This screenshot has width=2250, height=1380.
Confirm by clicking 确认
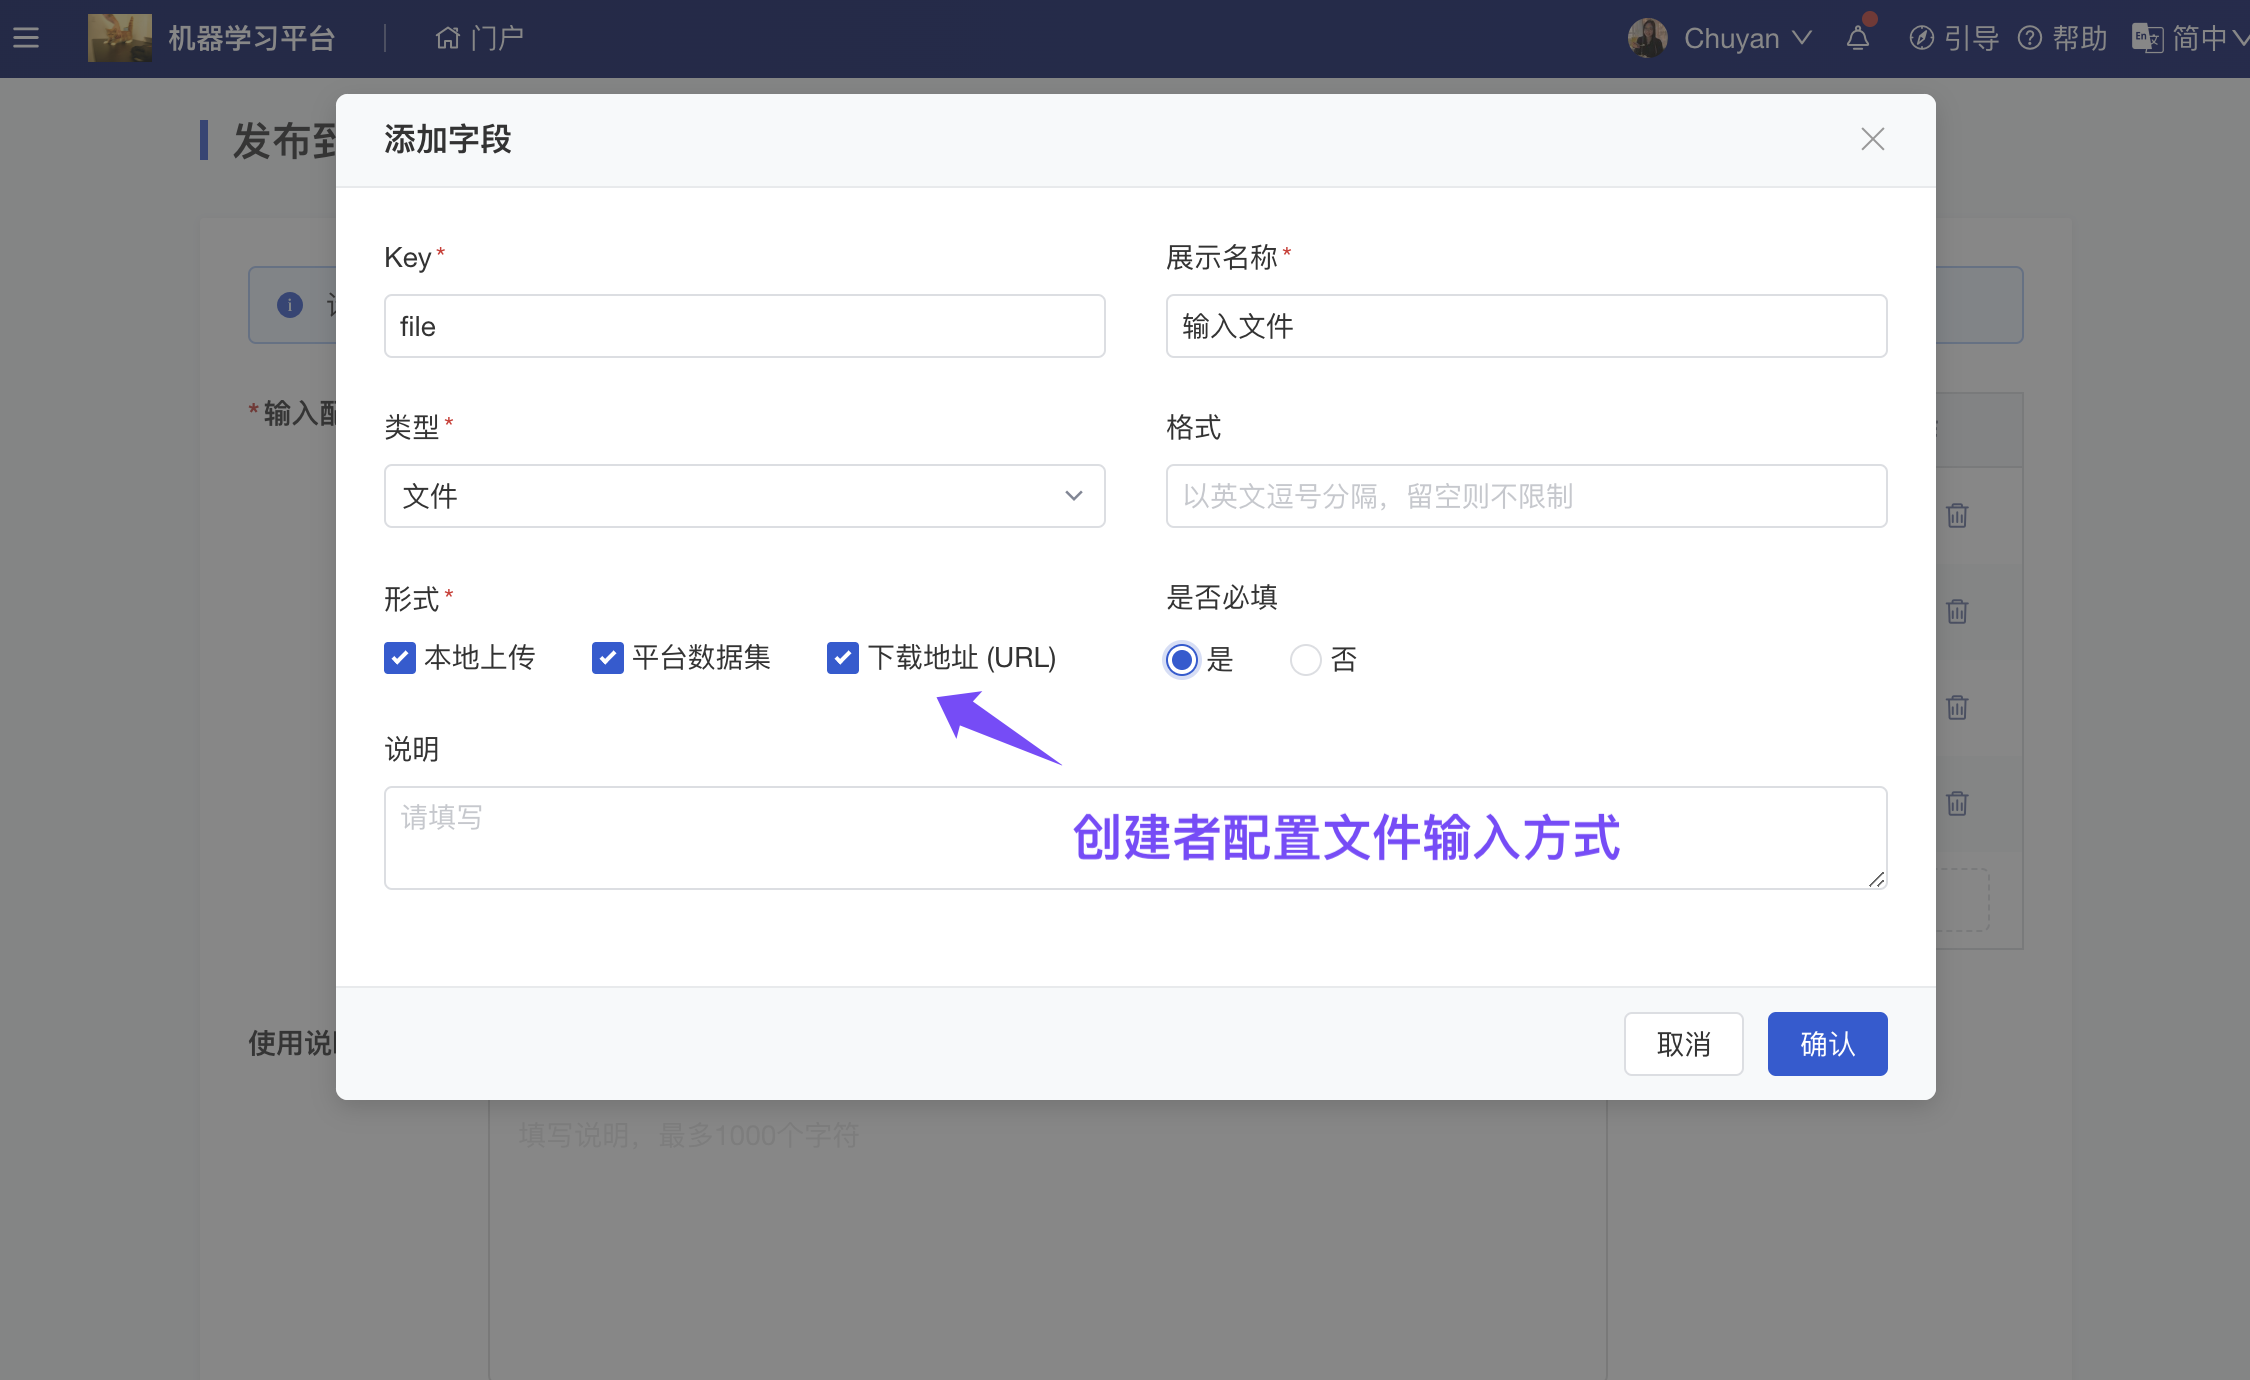tap(1826, 1043)
